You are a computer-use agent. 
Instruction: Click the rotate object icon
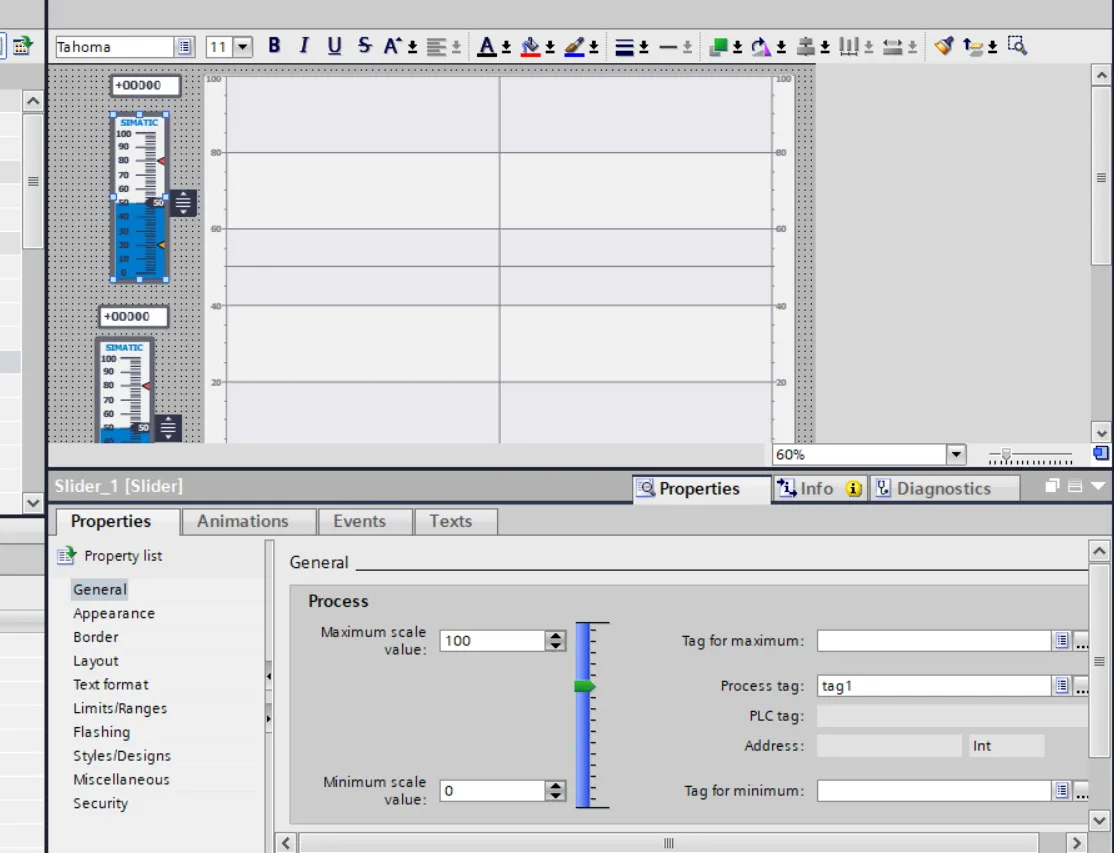[x=758, y=45]
